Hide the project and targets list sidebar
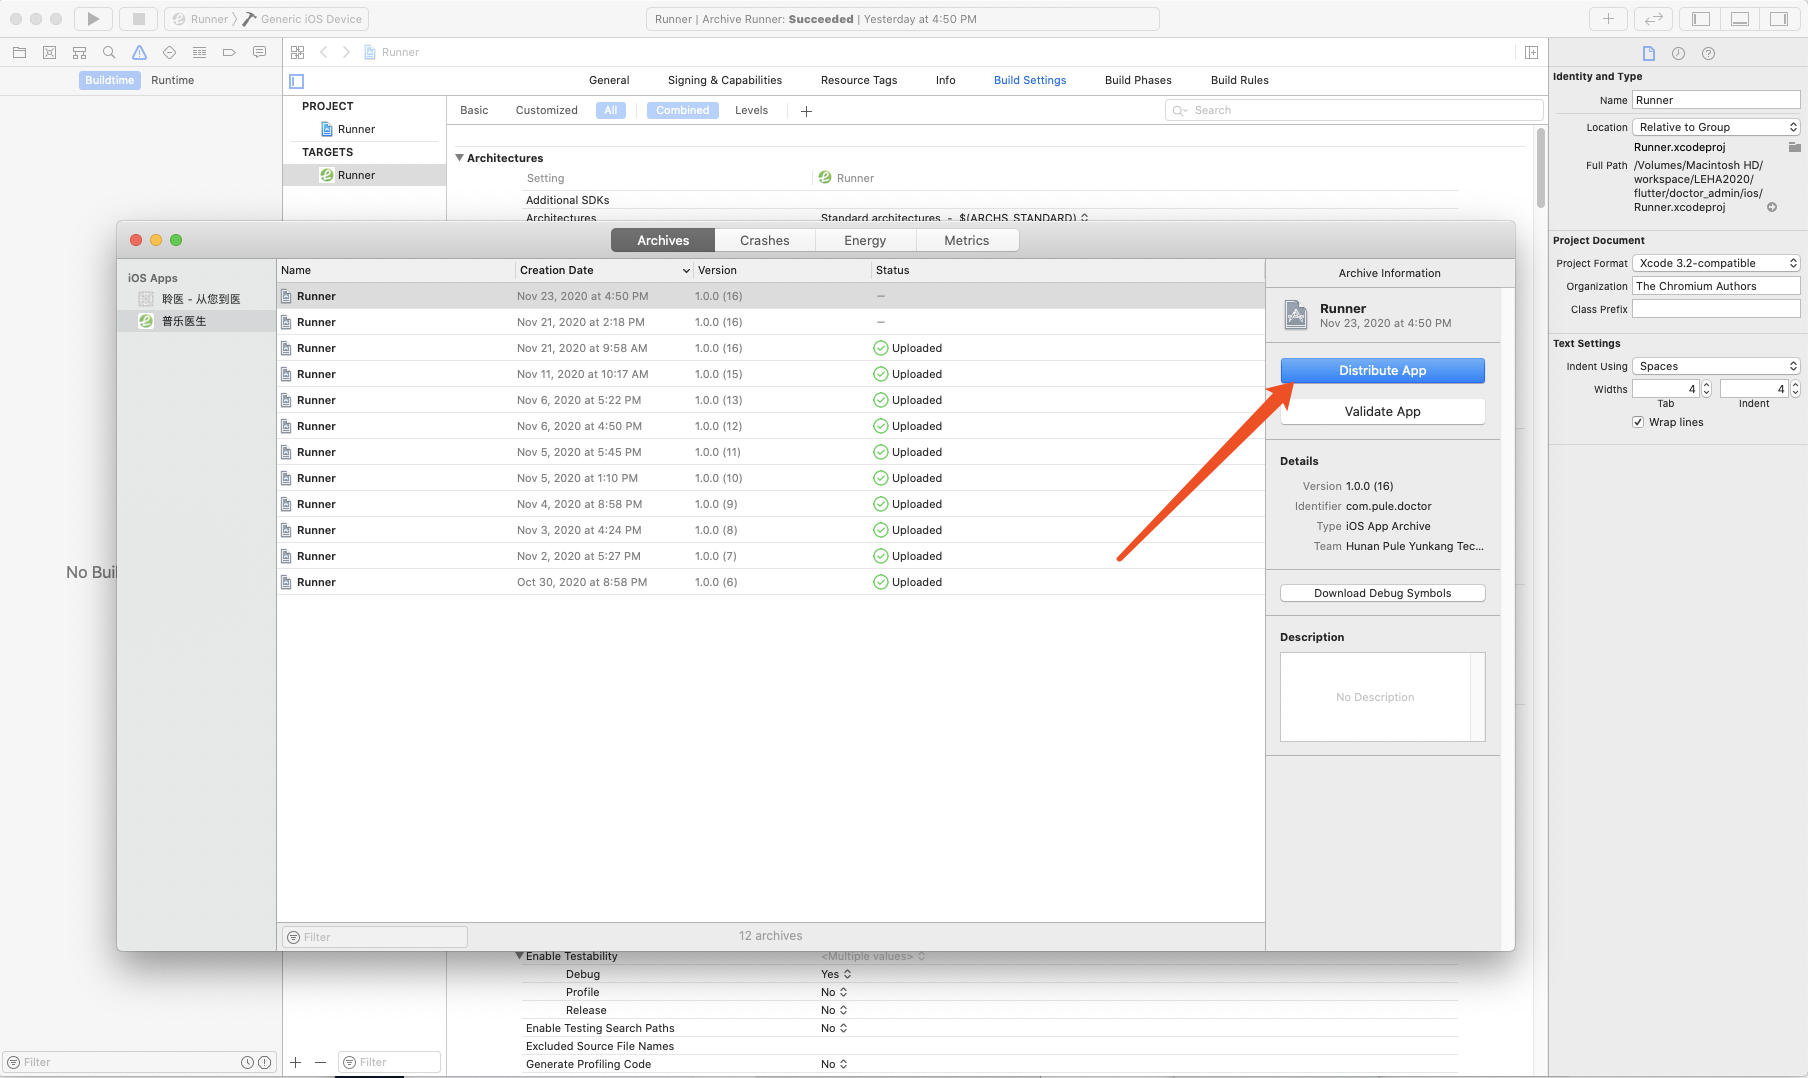Screen dimensions: 1808x1078 296,81
